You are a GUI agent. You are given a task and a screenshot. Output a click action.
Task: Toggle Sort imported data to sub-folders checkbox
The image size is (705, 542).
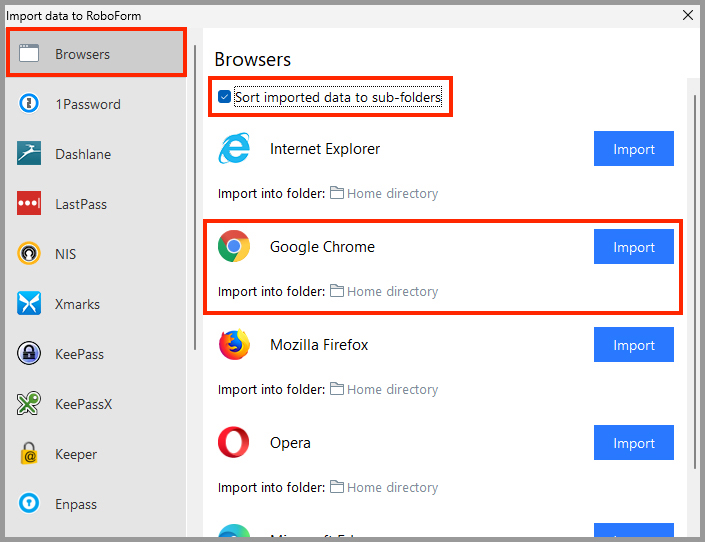pos(225,98)
